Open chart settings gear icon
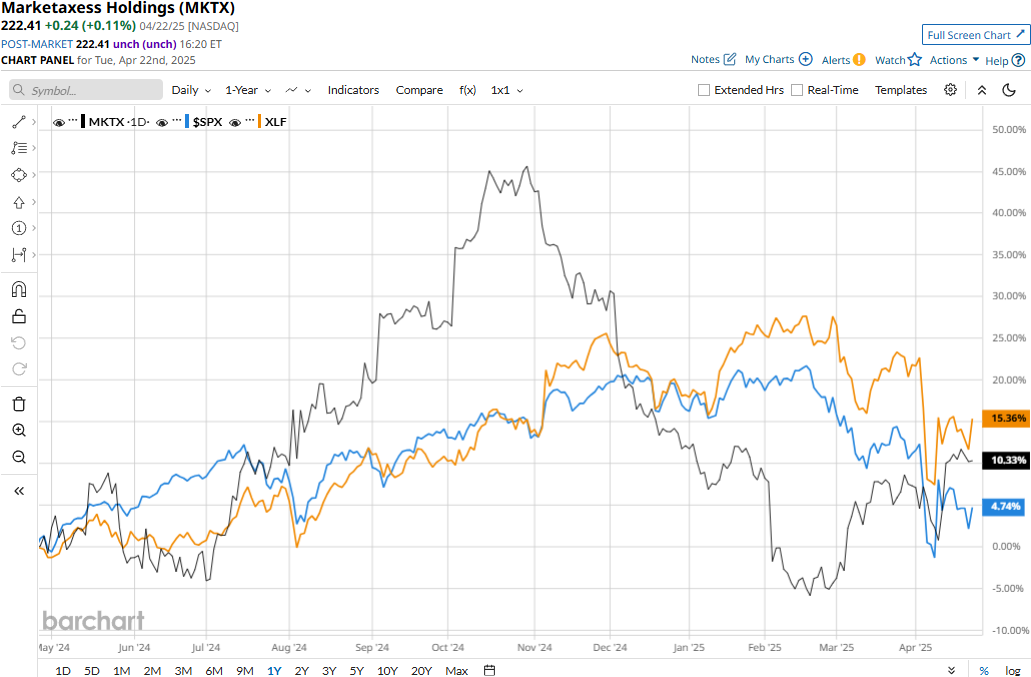Image resolution: width=1031 pixels, height=677 pixels. coord(950,90)
